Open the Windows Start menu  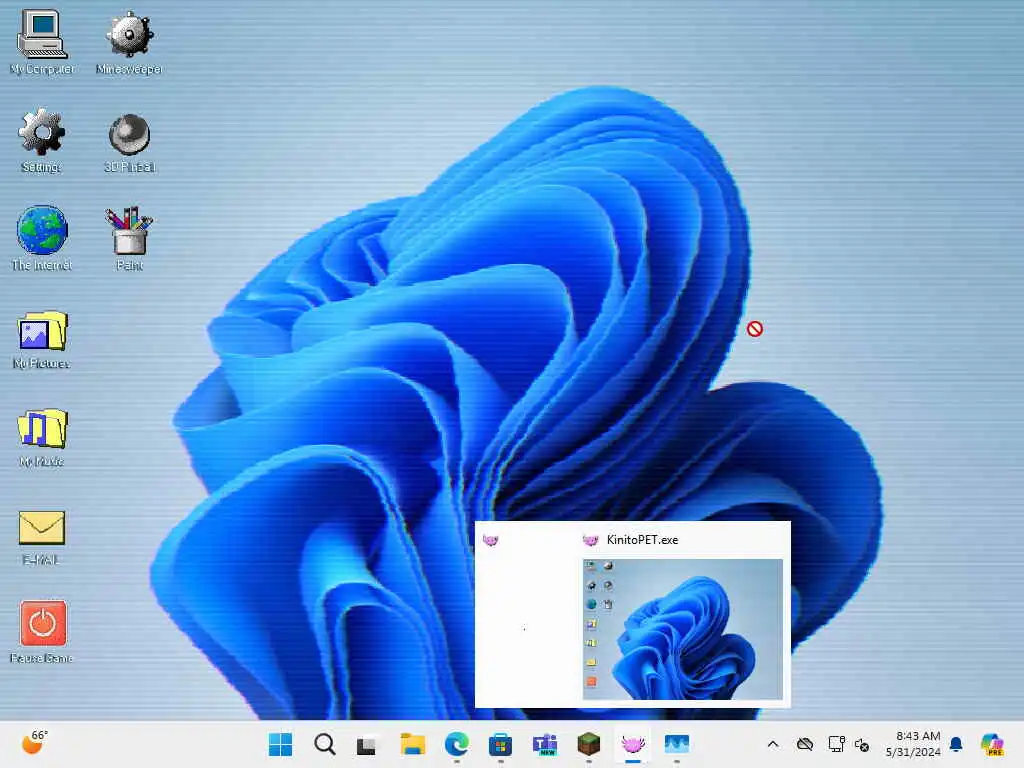281,744
